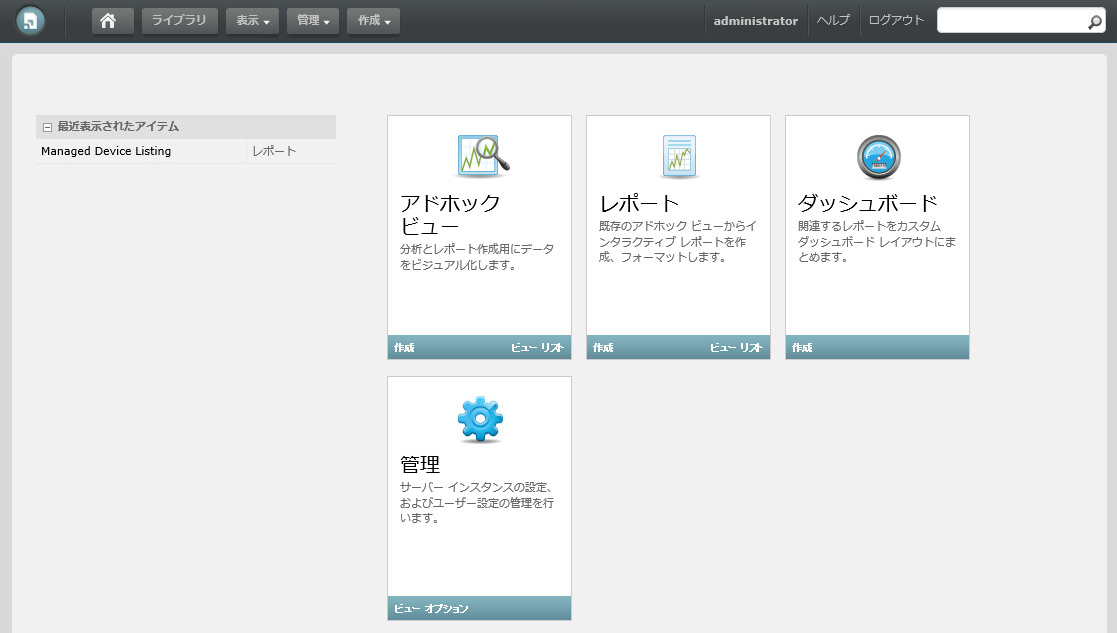This screenshot has width=1117, height=633.
Task: Select the ダッシュボード card title
Action: tap(868, 204)
